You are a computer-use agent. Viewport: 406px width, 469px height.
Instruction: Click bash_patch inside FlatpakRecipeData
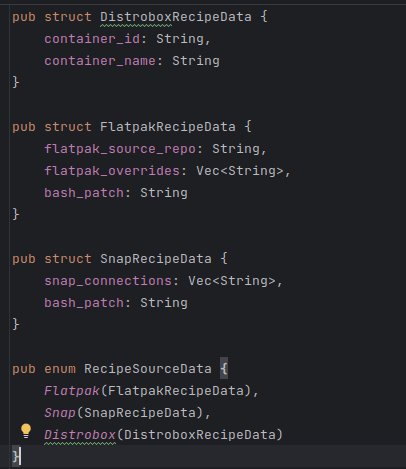click(x=84, y=193)
